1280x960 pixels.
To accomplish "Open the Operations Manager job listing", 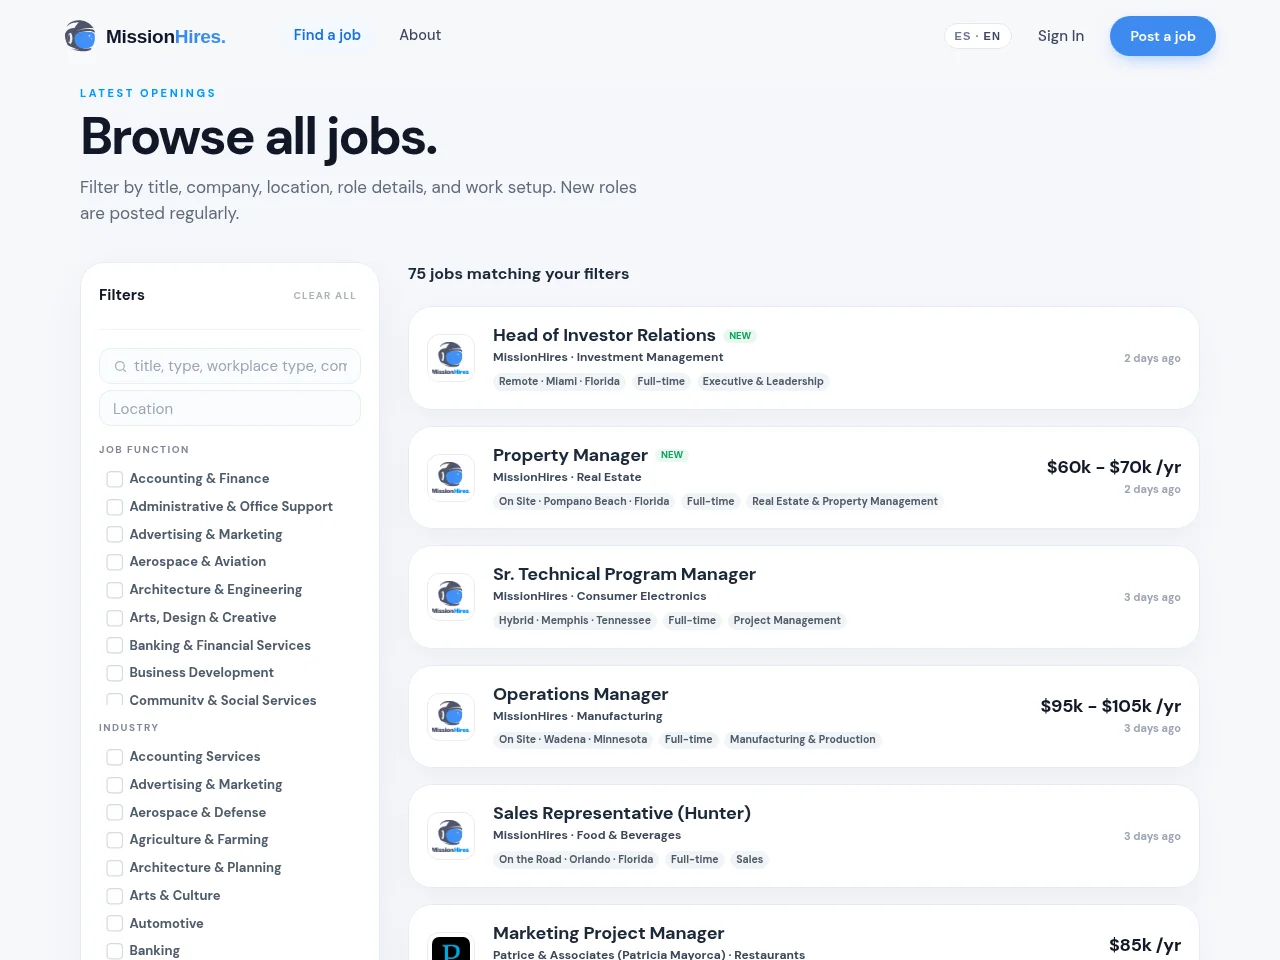I will coord(580,694).
